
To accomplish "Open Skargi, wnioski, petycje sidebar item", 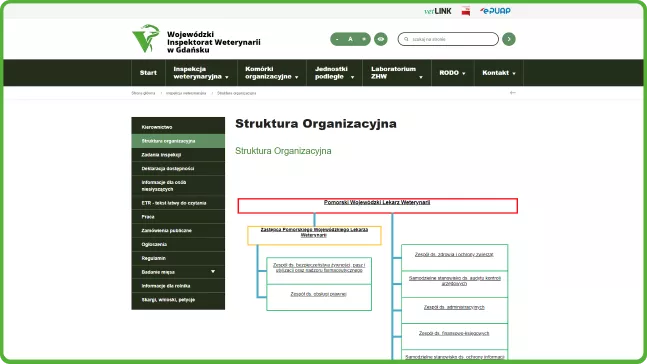I will [x=178, y=300].
